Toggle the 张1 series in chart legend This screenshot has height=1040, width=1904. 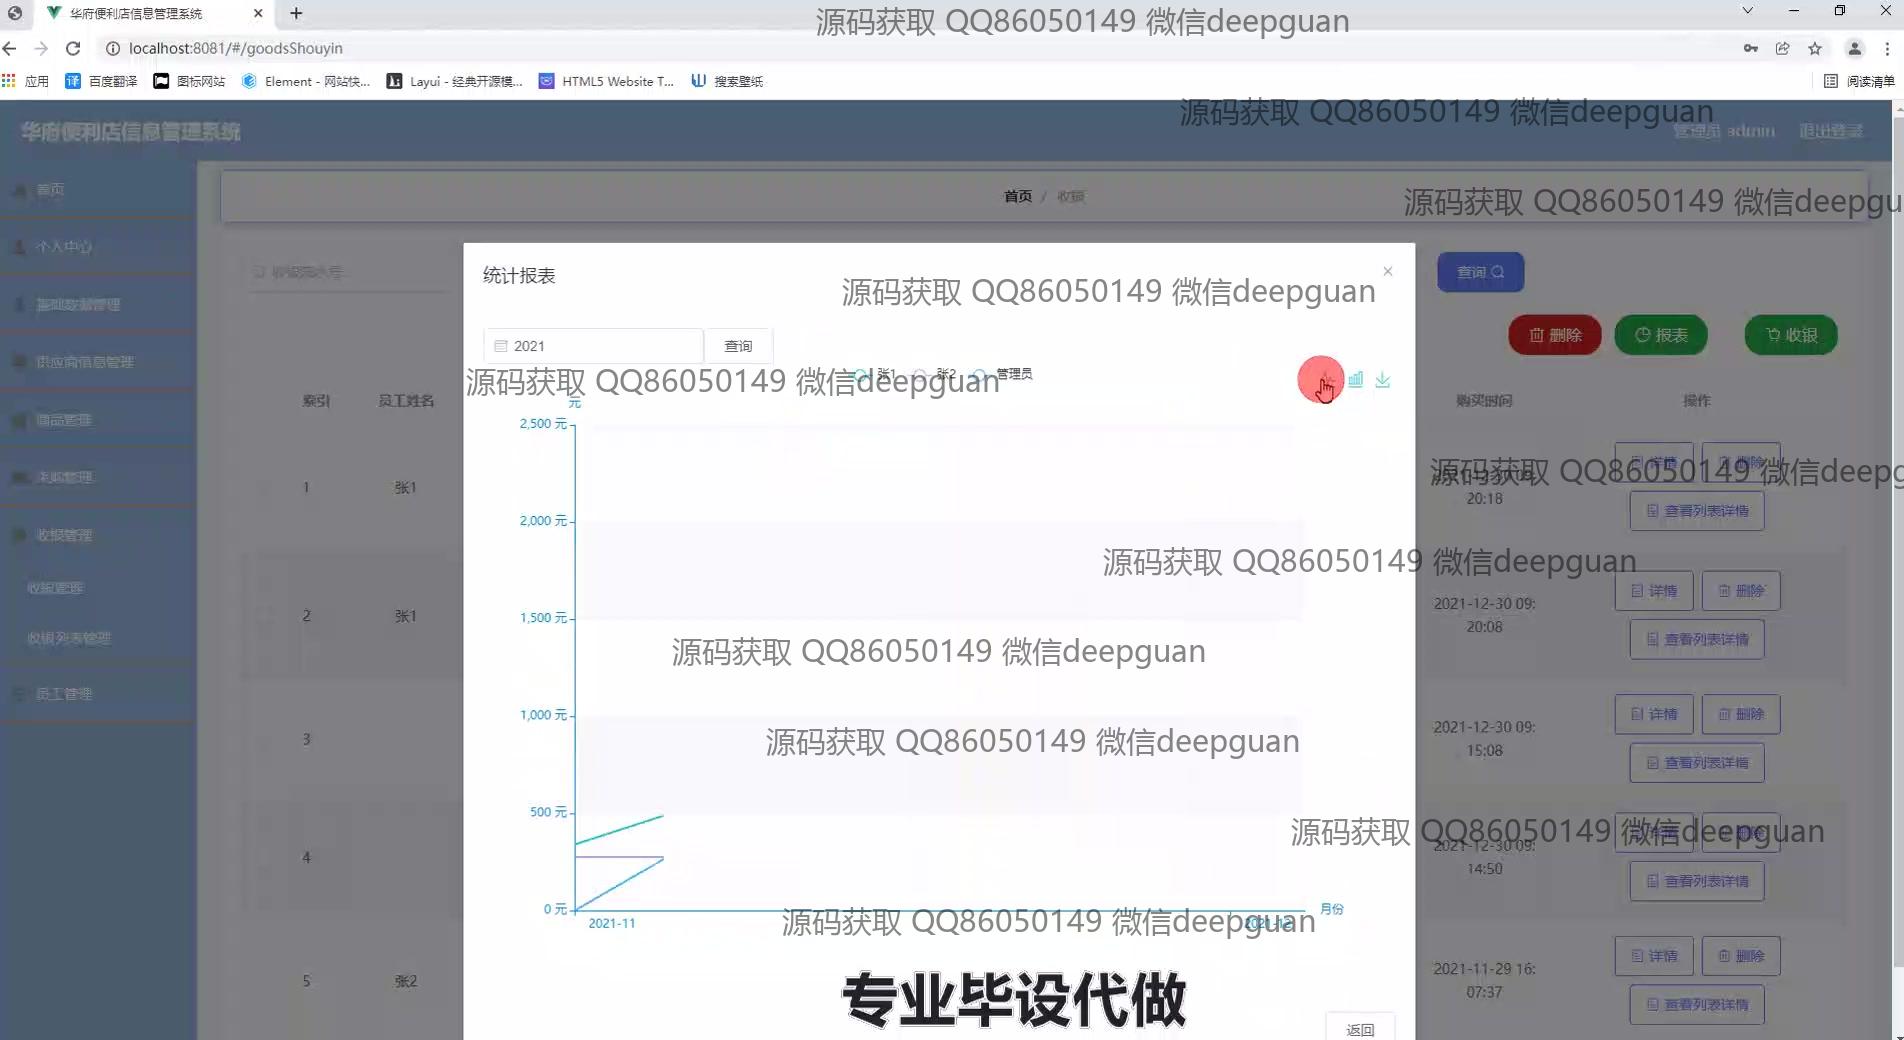[875, 374]
